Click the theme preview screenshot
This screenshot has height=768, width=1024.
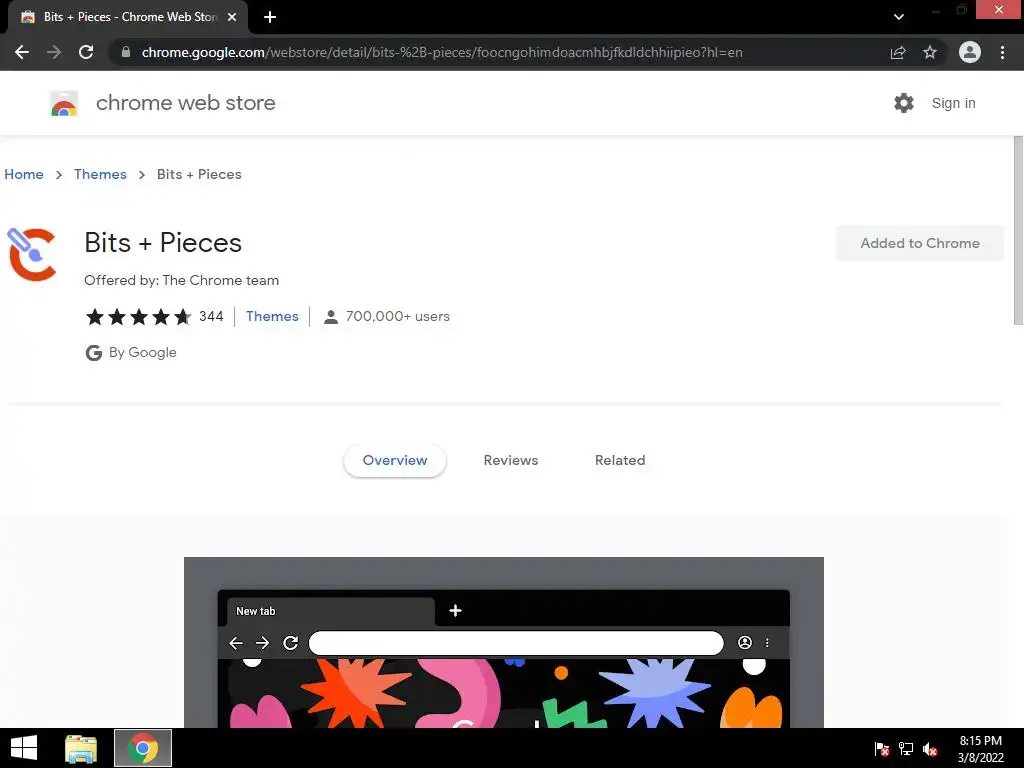tap(504, 643)
